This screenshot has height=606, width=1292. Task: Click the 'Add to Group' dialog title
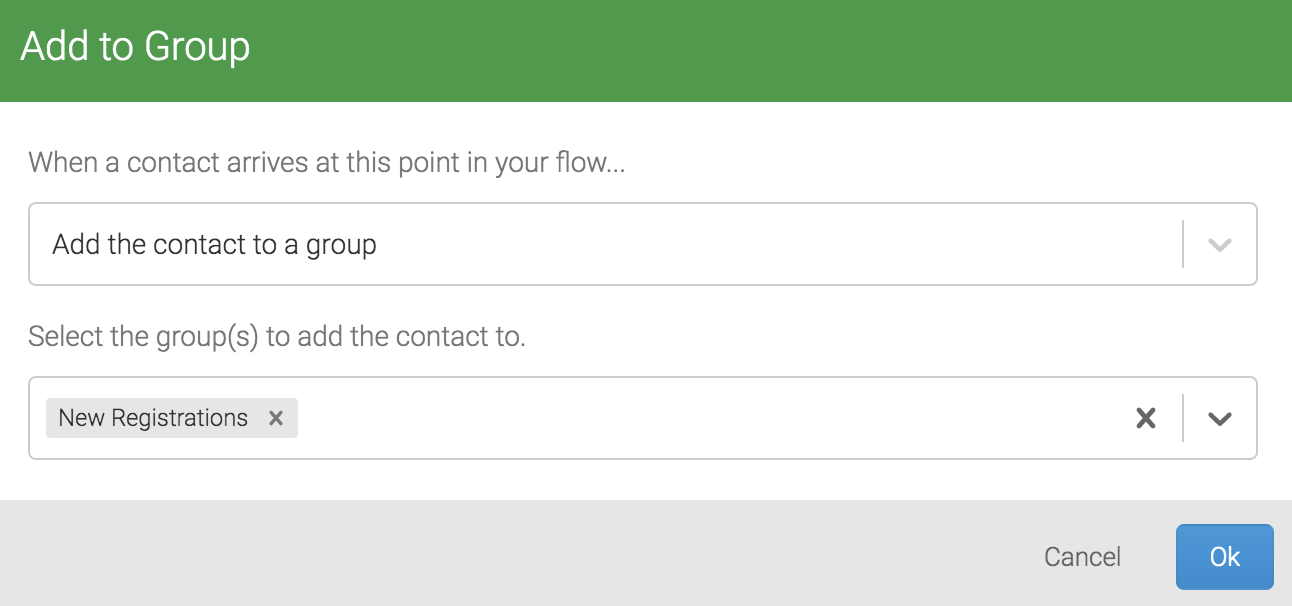(x=135, y=47)
